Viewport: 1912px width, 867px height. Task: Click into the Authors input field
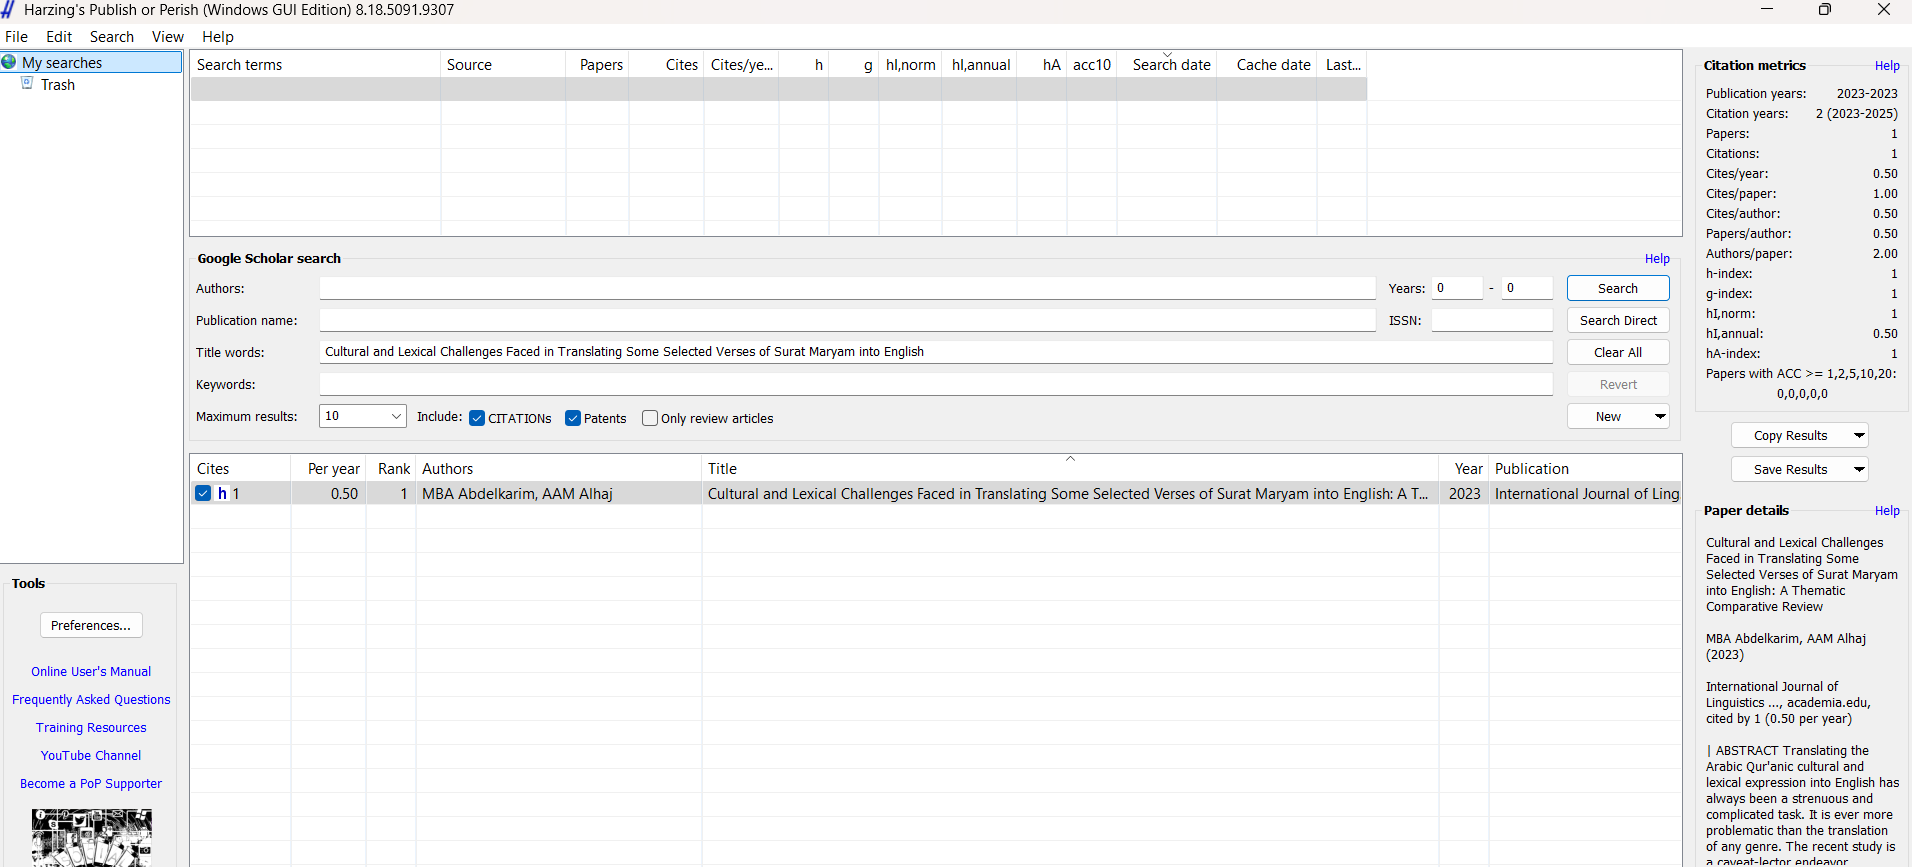[847, 289]
